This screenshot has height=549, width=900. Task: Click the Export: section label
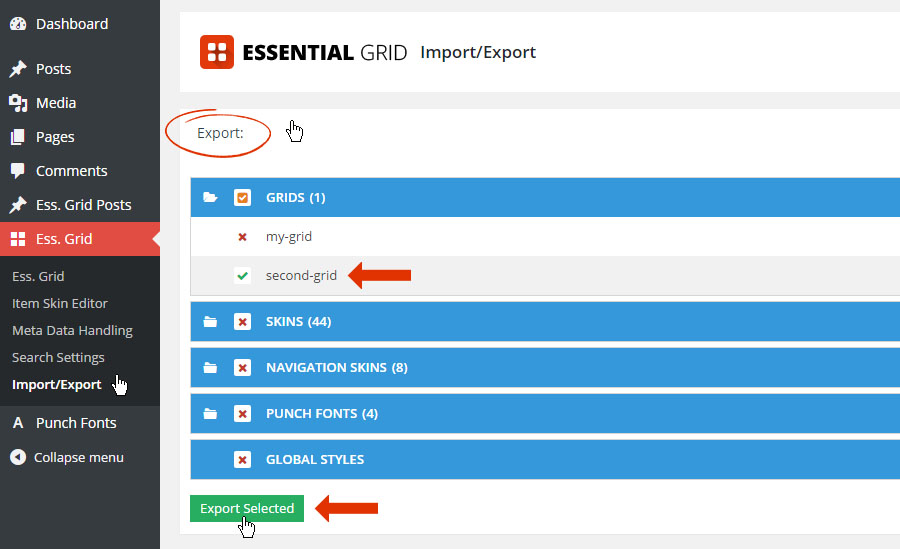pyautogui.click(x=220, y=133)
